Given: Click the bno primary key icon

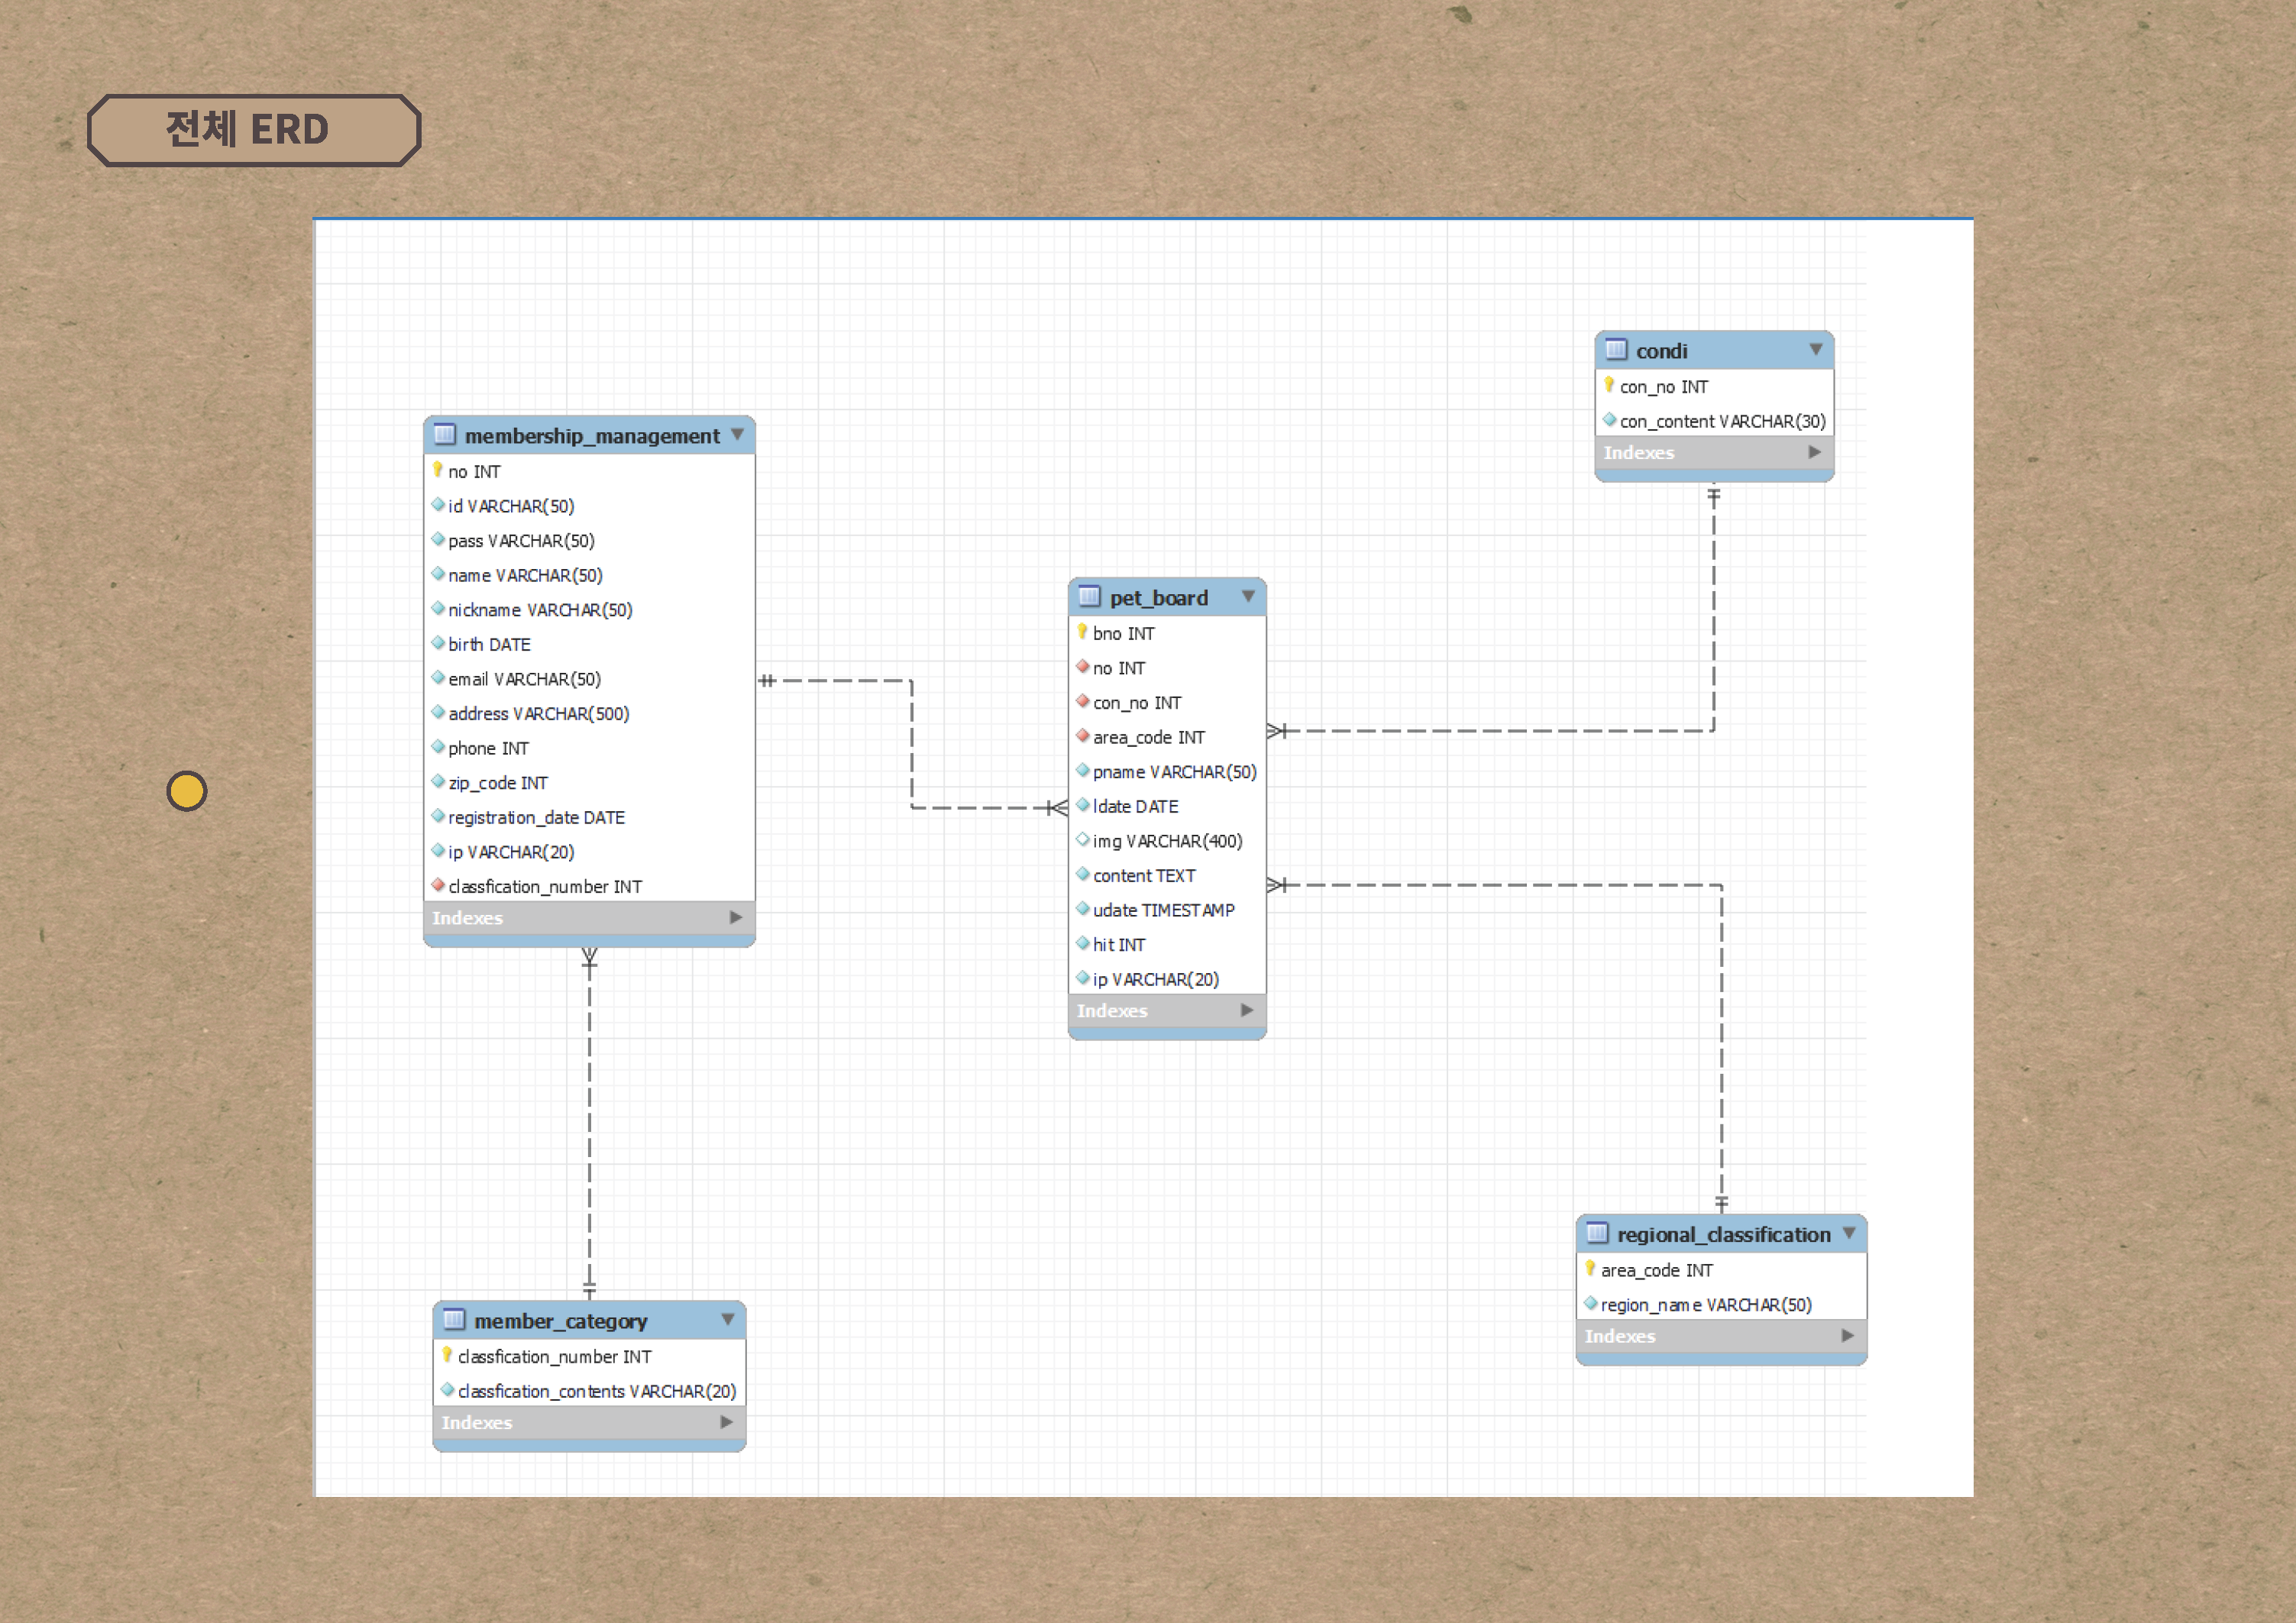Looking at the screenshot, I should tap(1082, 632).
